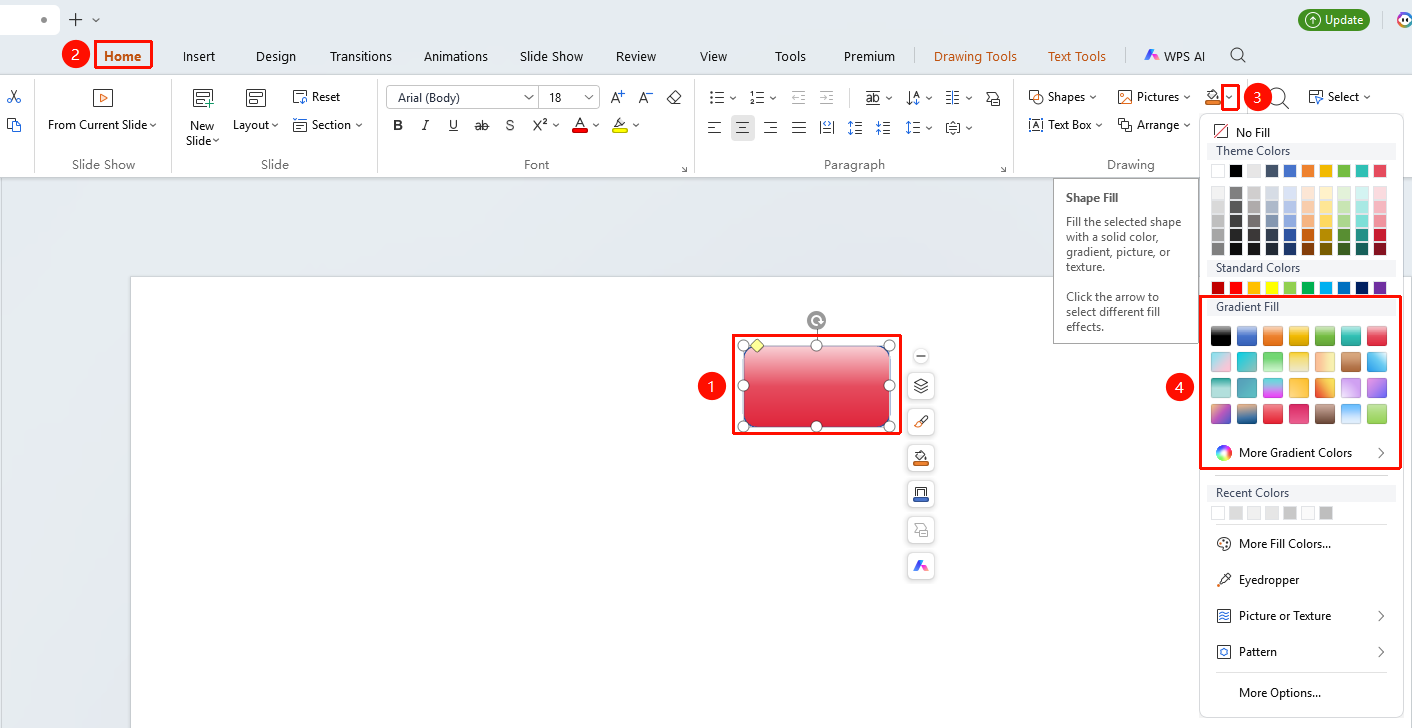1412x728 pixels.
Task: Open the Layout dropdown
Action: point(256,125)
